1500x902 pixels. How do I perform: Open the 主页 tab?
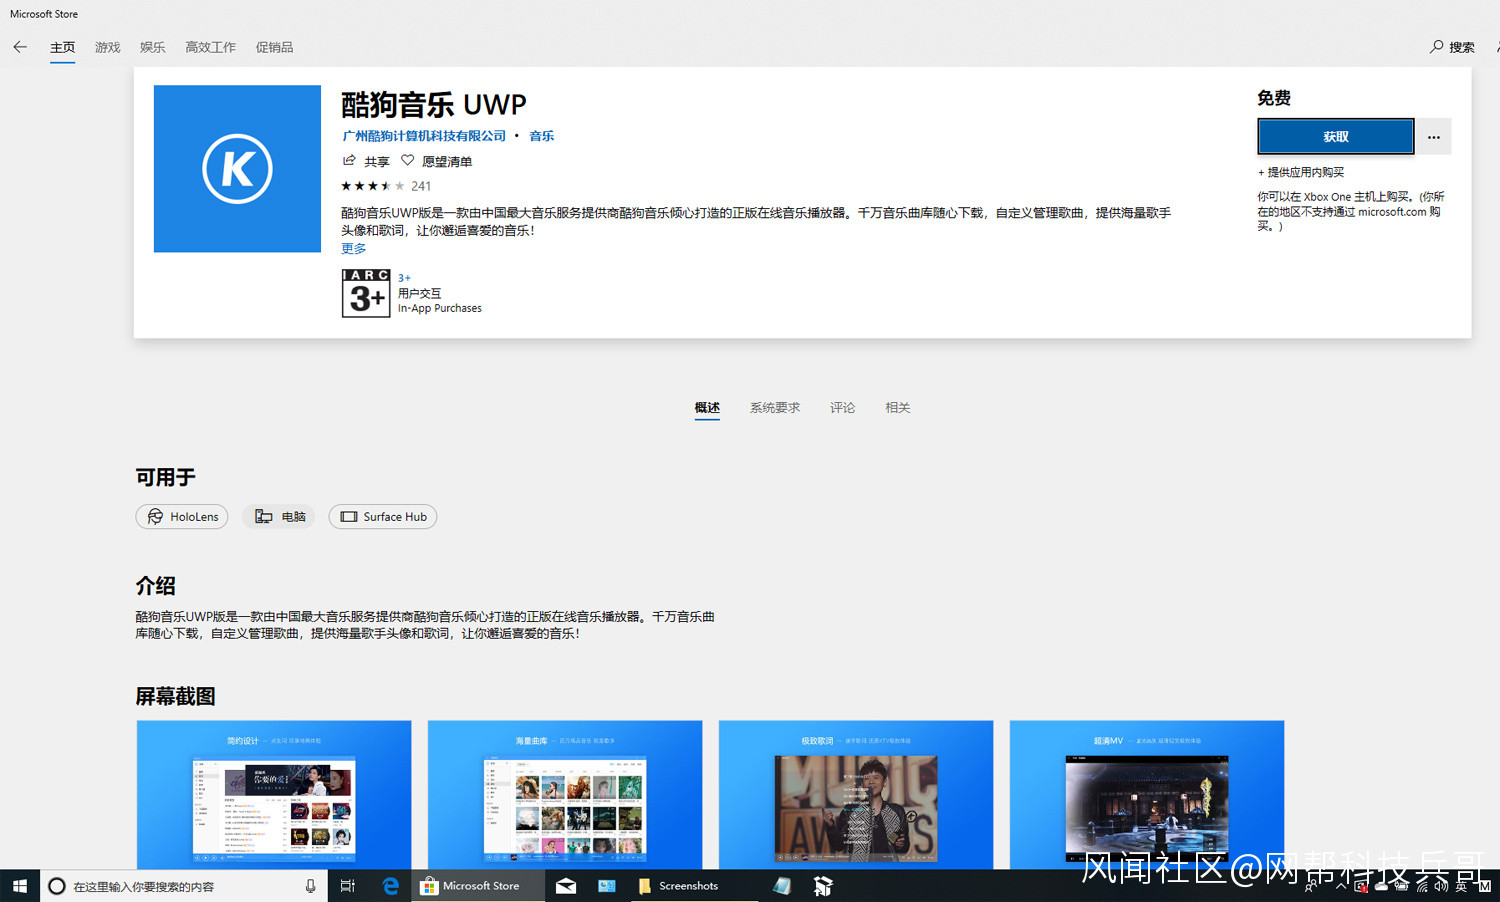coord(63,47)
